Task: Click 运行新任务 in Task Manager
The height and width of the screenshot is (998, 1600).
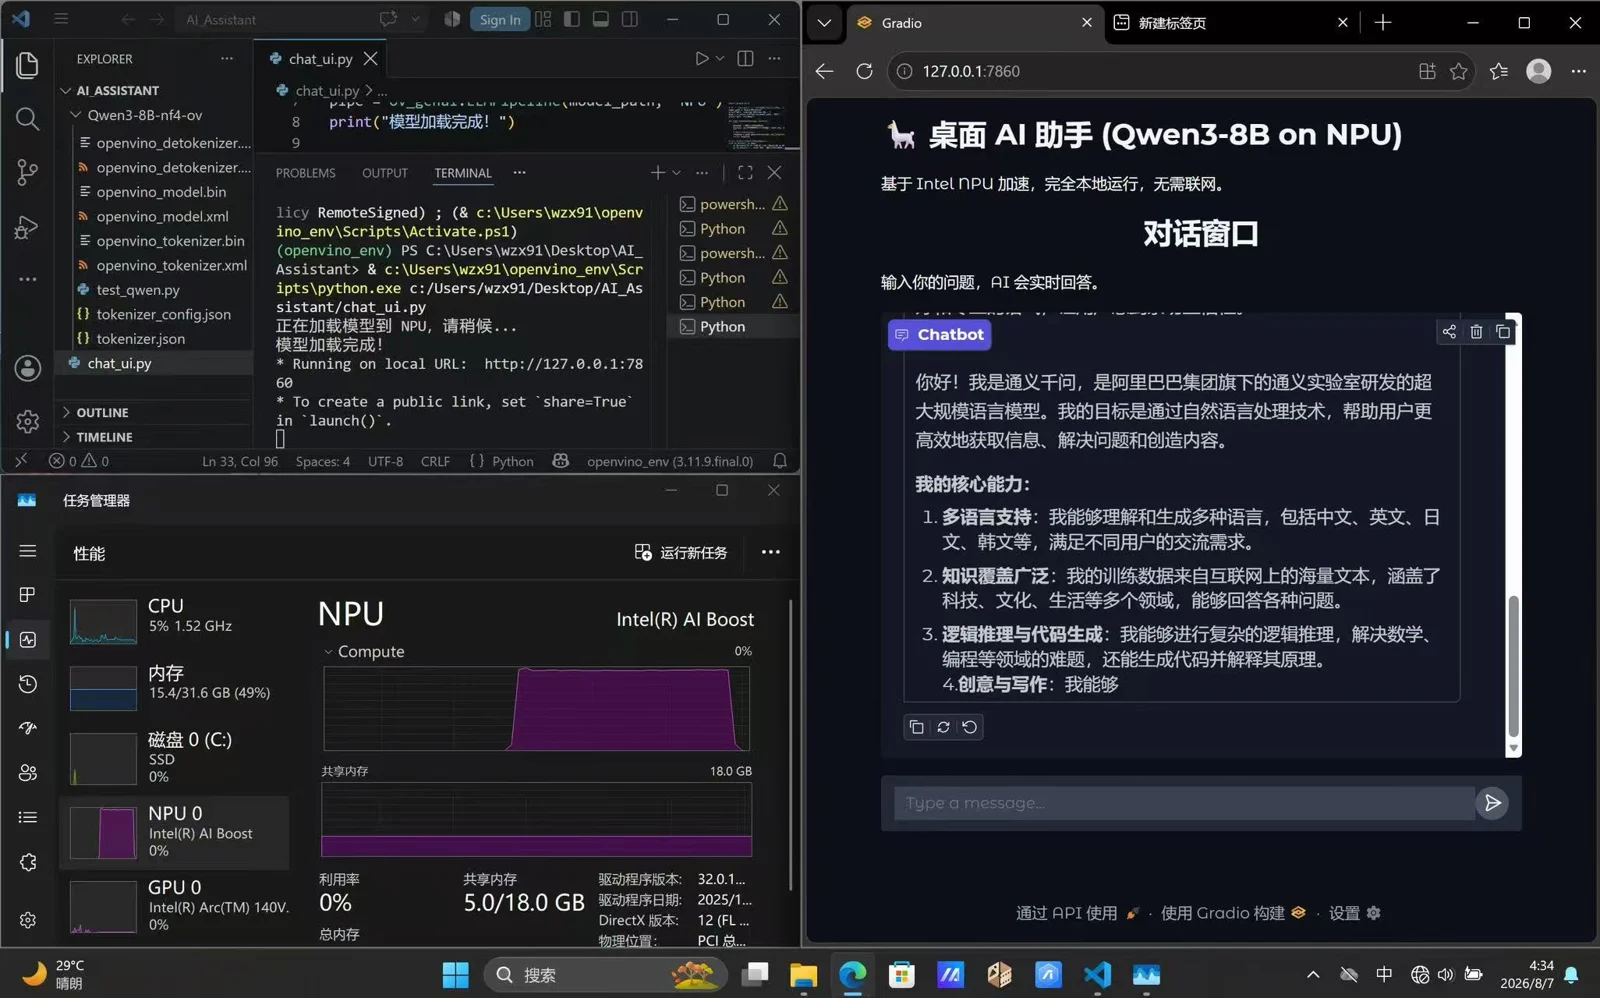Action: click(x=681, y=552)
